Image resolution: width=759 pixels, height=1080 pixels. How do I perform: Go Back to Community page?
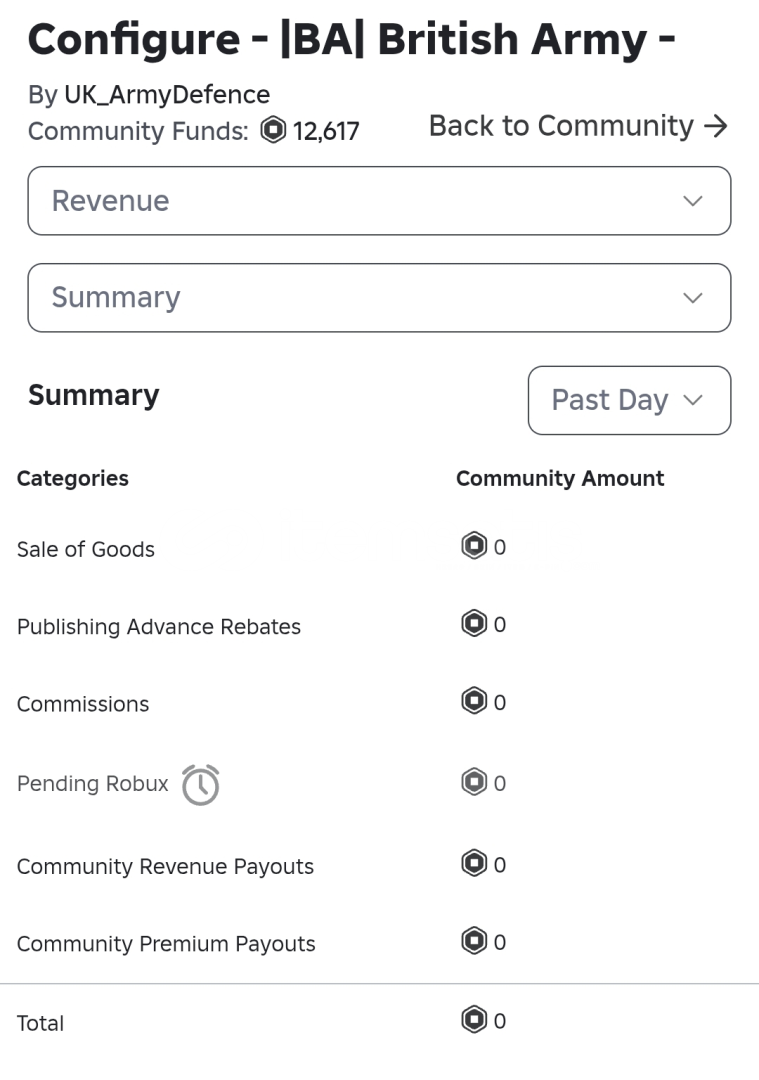[578, 126]
